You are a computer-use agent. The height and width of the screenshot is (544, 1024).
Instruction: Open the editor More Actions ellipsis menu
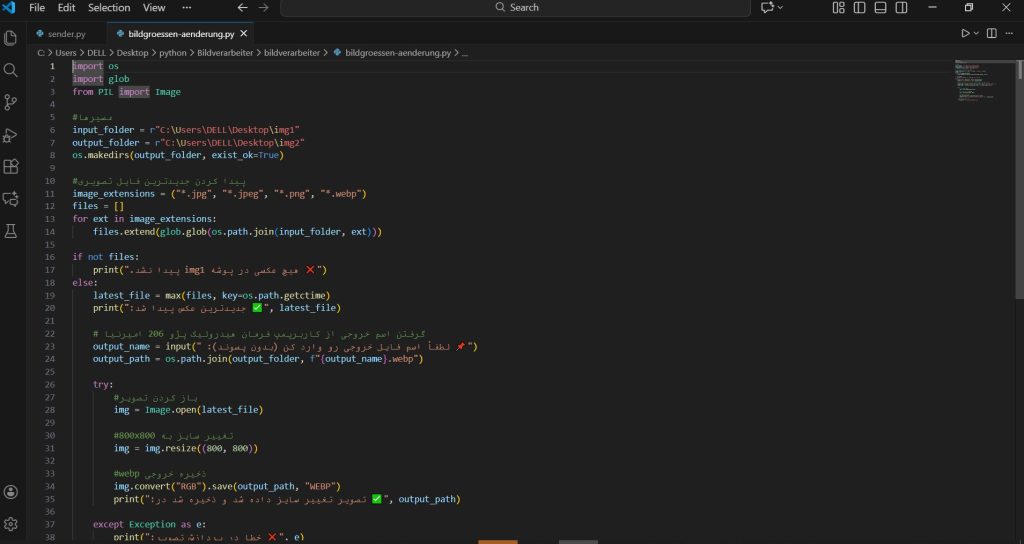1011,33
